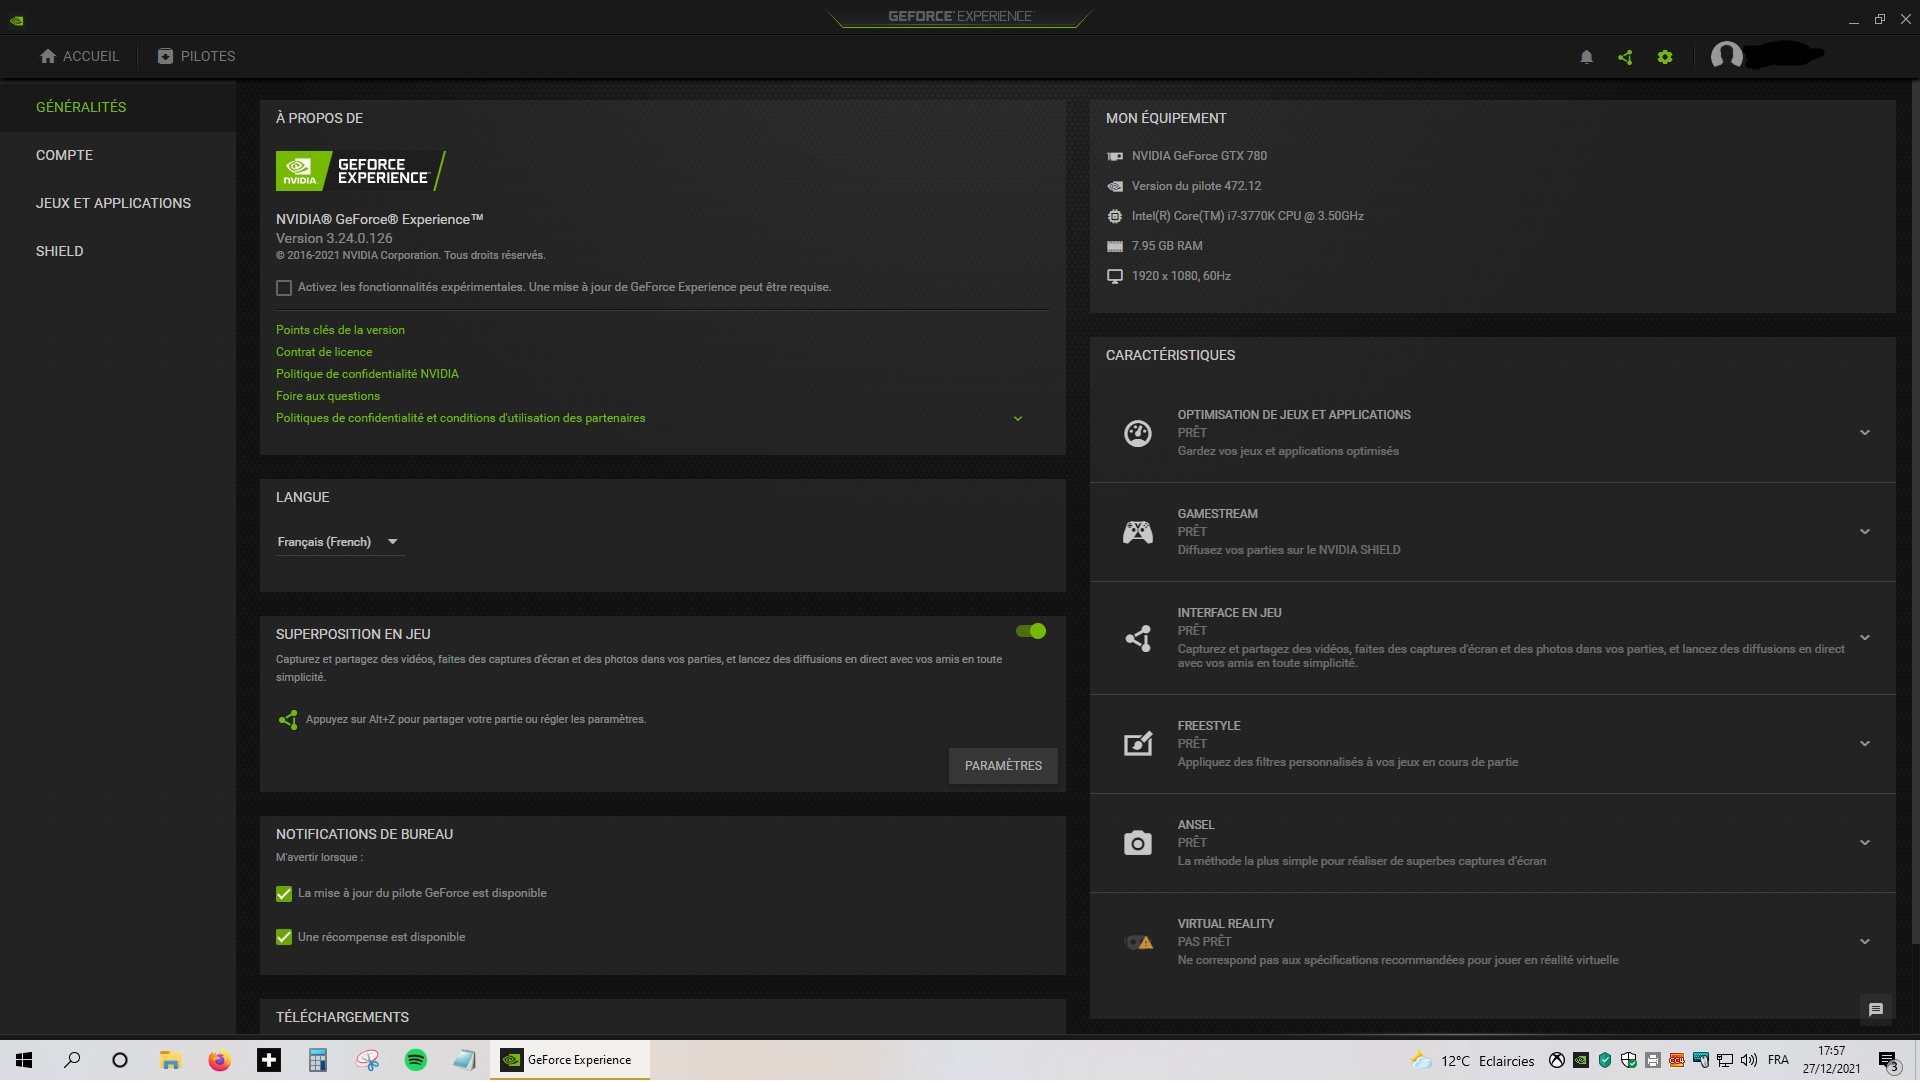The image size is (1920, 1082).
Task: Turn off the Superposition en jeu switch
Action: pos(1031,632)
